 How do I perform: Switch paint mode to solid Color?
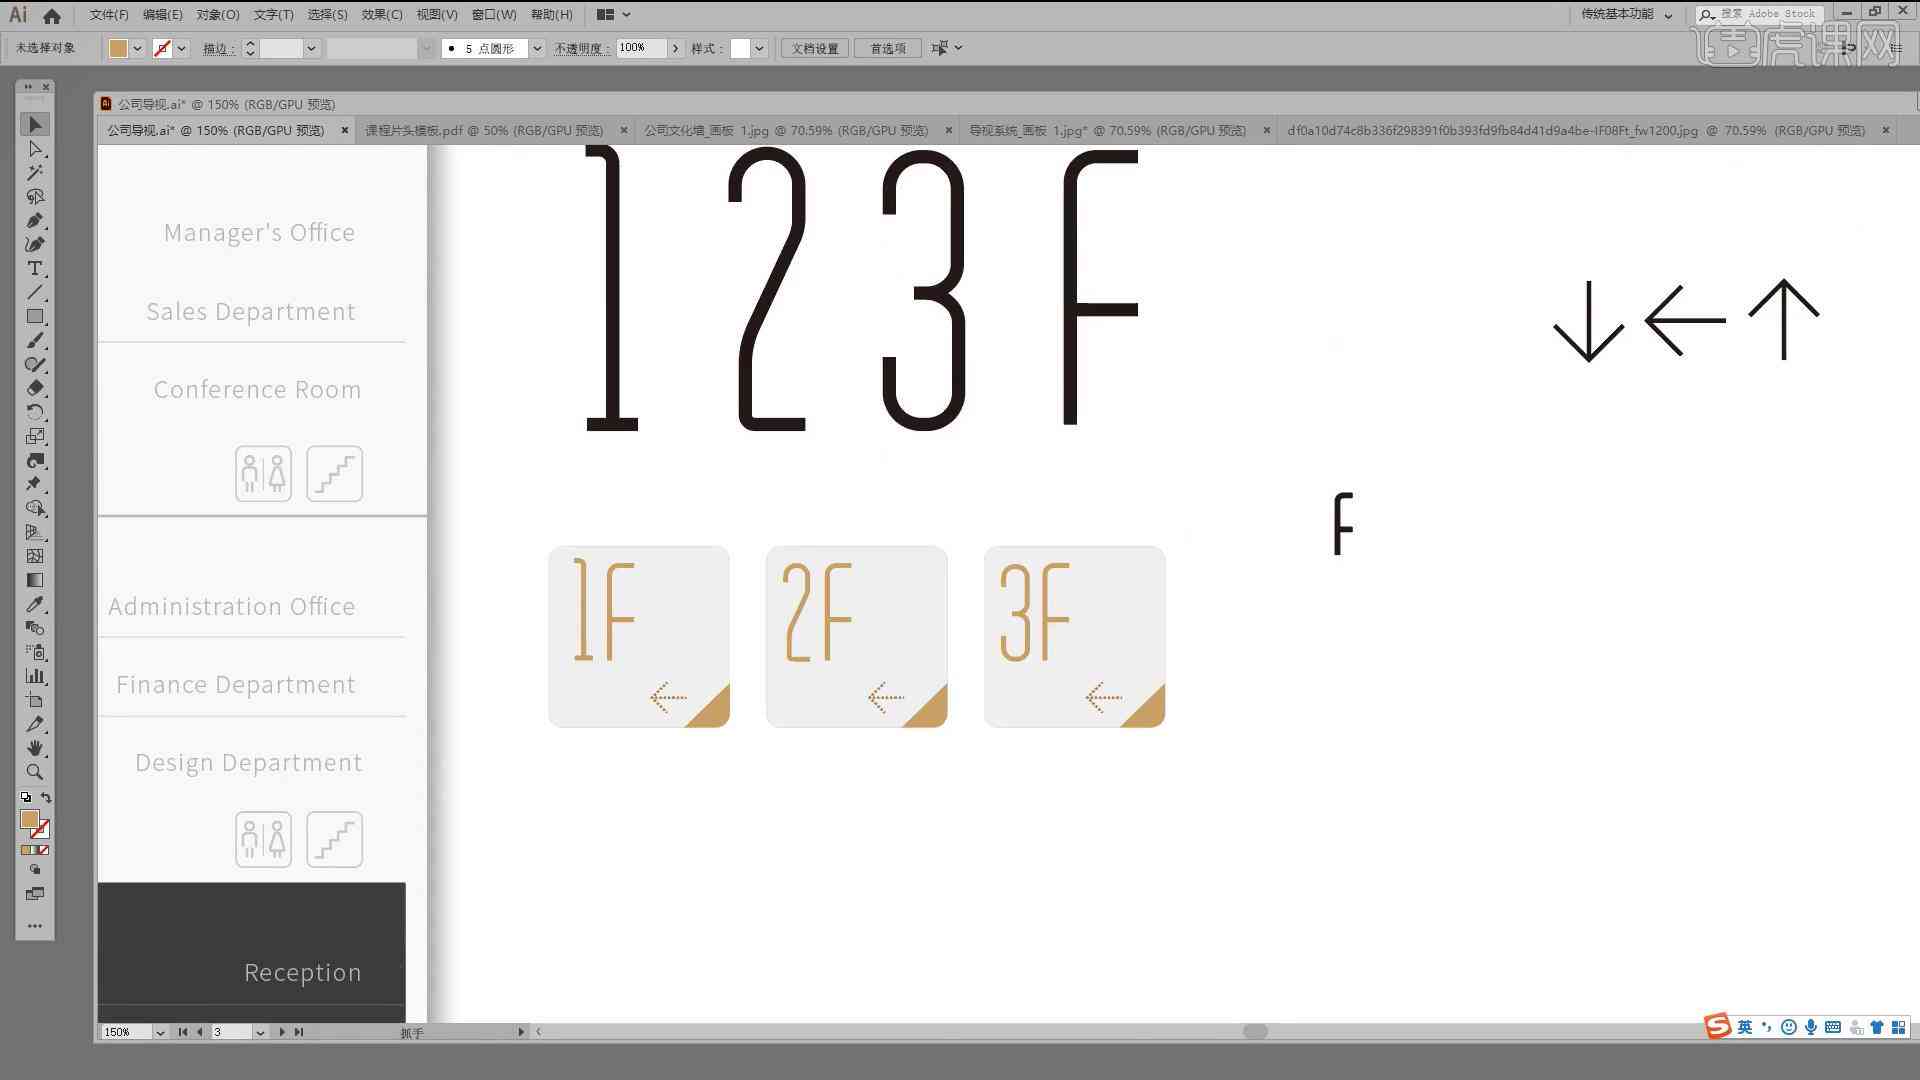[25, 850]
